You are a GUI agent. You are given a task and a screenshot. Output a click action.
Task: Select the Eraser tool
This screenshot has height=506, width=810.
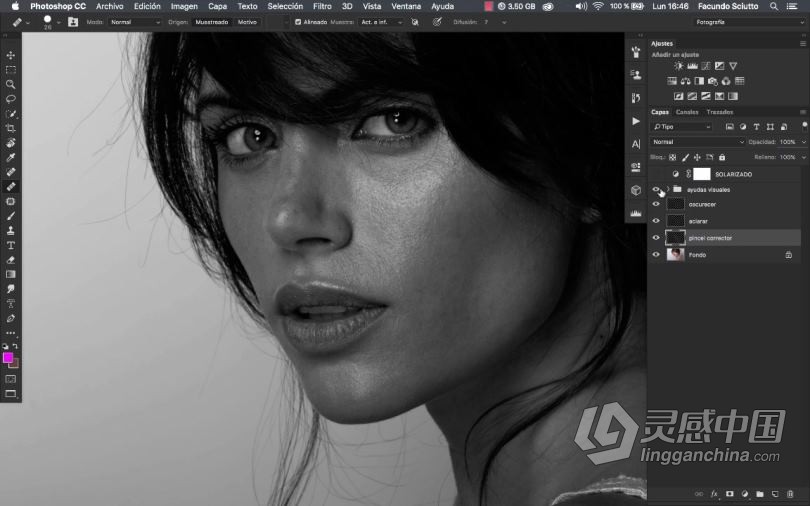[x=10, y=260]
